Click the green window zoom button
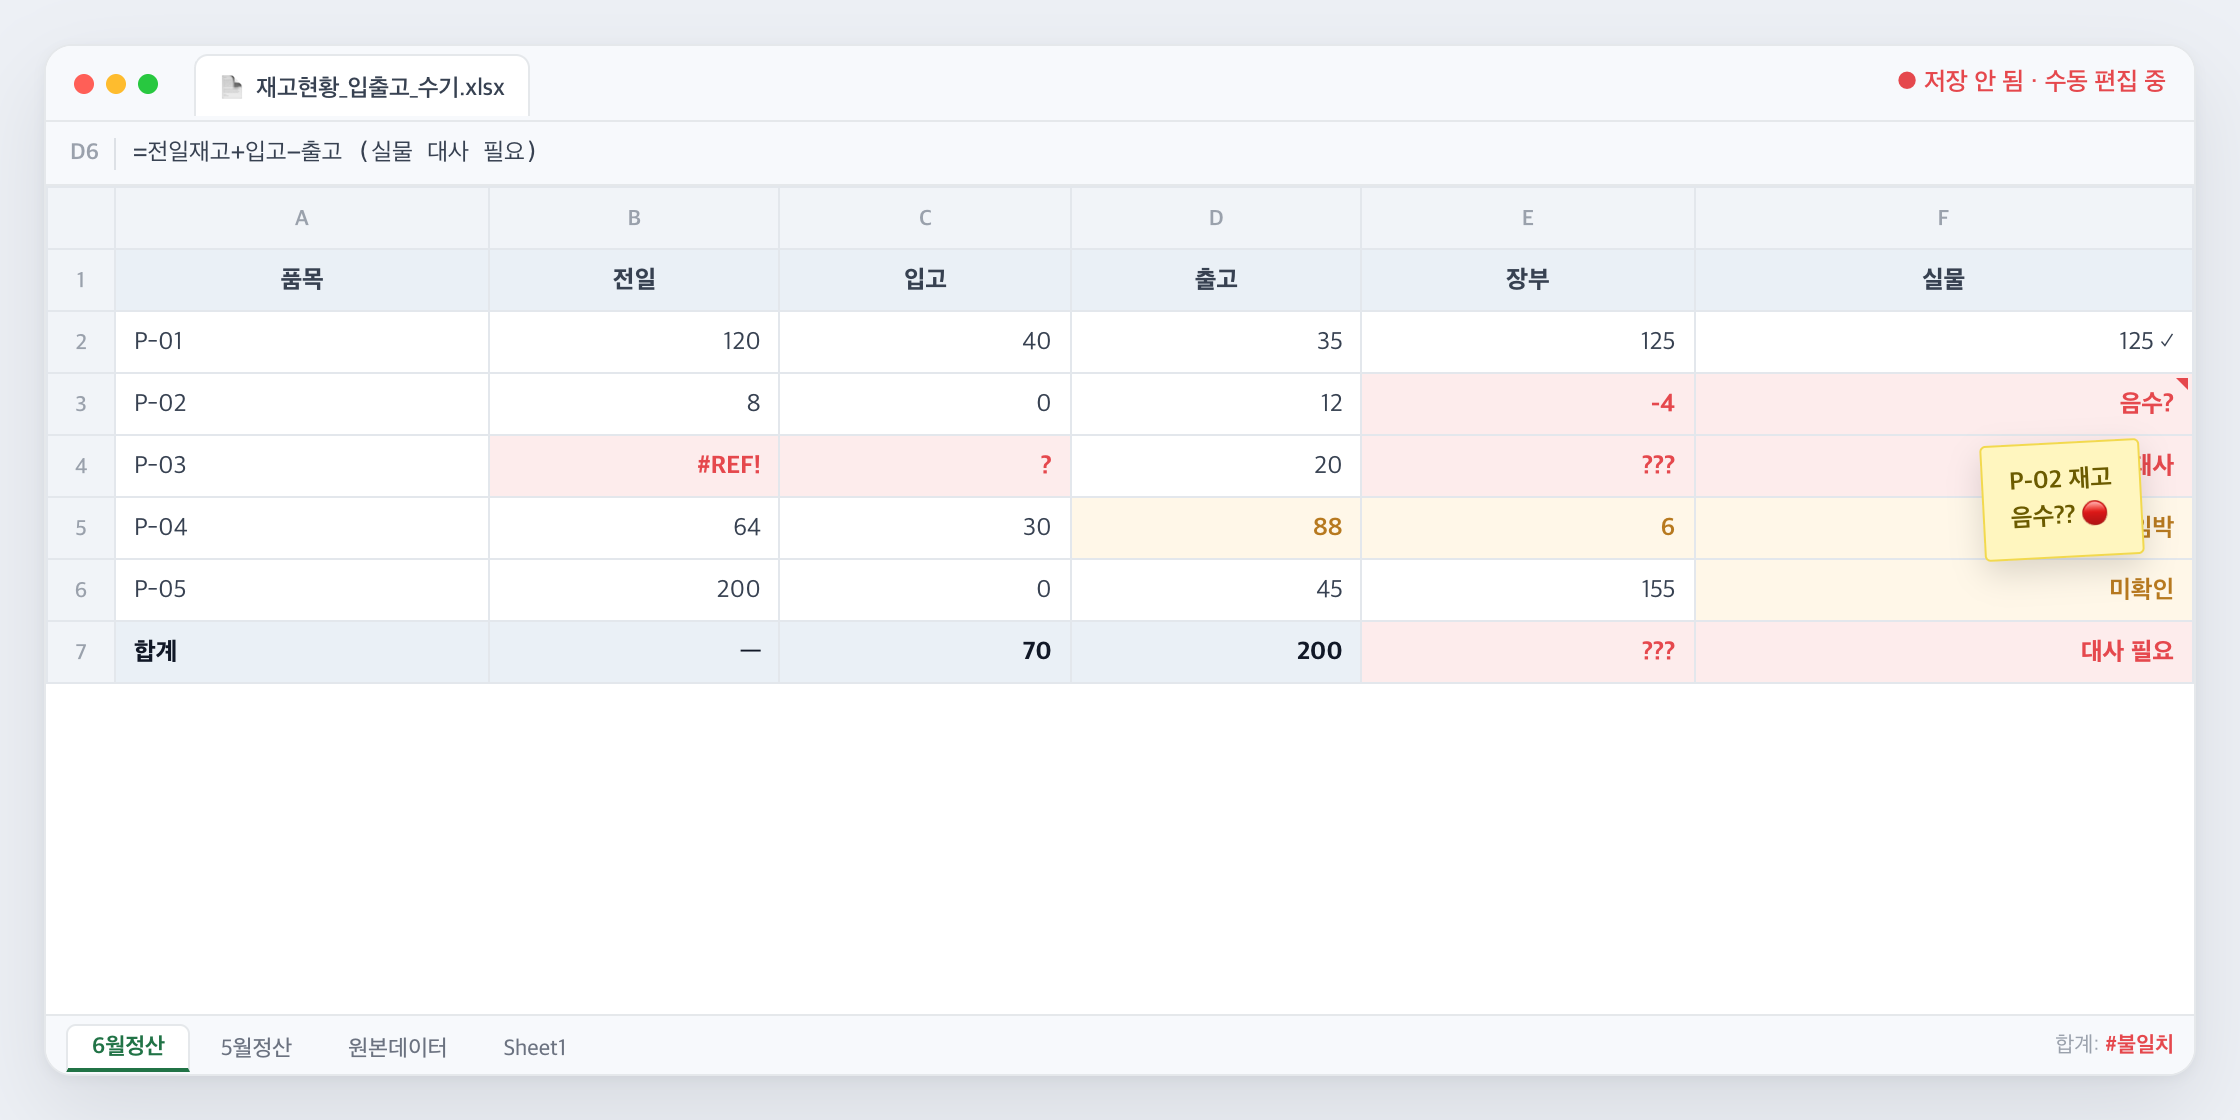The image size is (2240, 1120). coord(148,84)
